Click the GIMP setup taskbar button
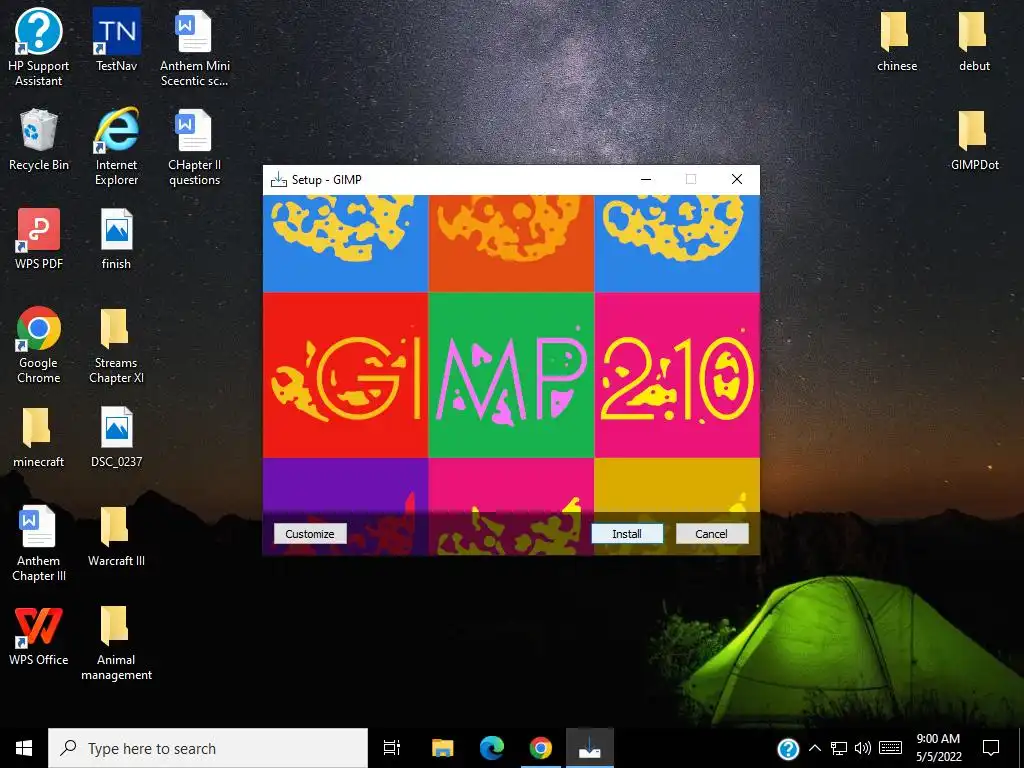1024x768 pixels. click(590, 748)
